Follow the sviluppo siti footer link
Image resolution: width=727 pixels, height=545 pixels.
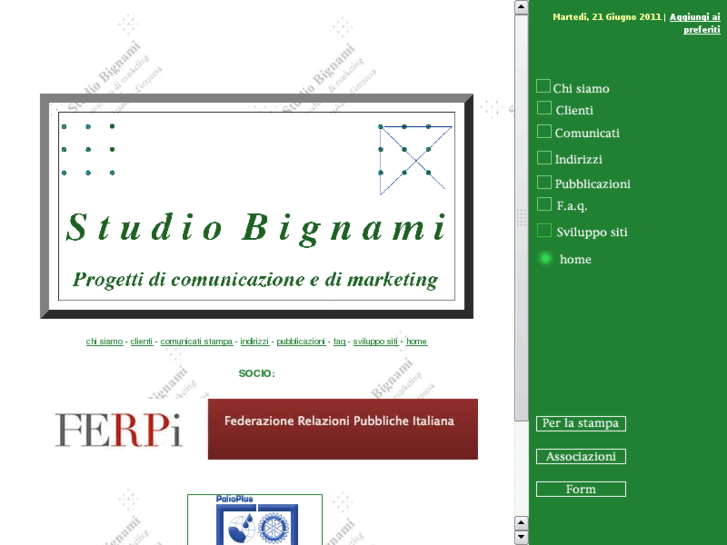(376, 341)
